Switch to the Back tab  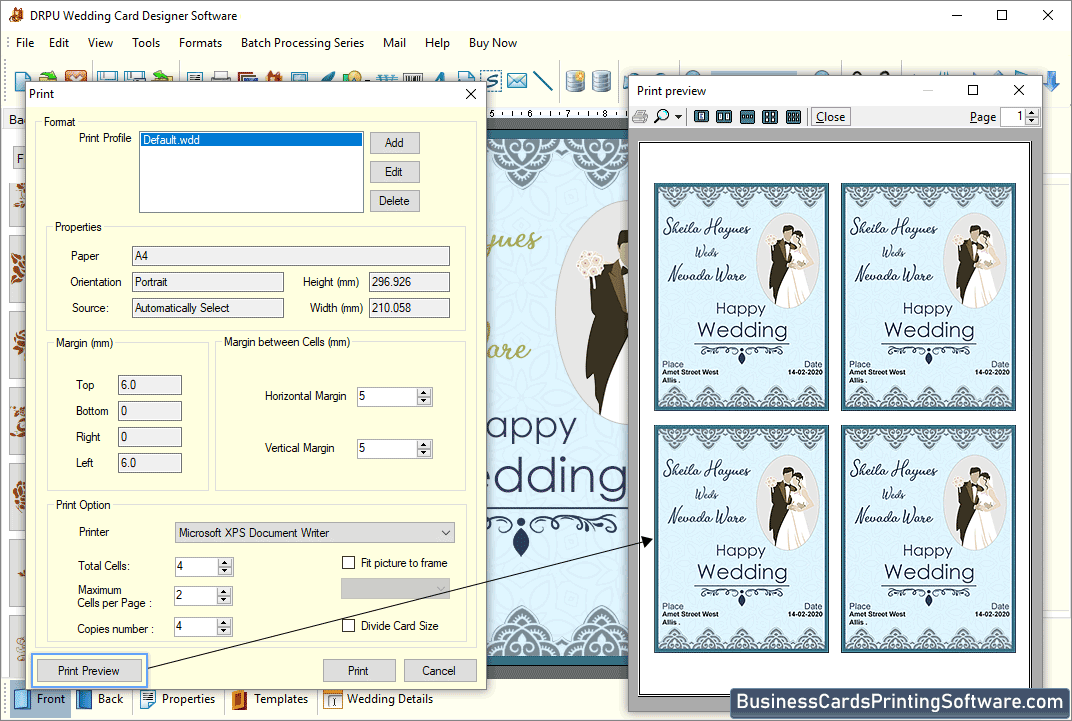[x=100, y=699]
